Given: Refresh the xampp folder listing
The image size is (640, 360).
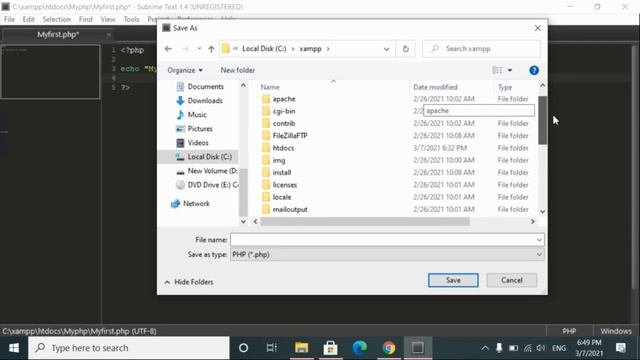Looking at the screenshot, I should [405, 49].
